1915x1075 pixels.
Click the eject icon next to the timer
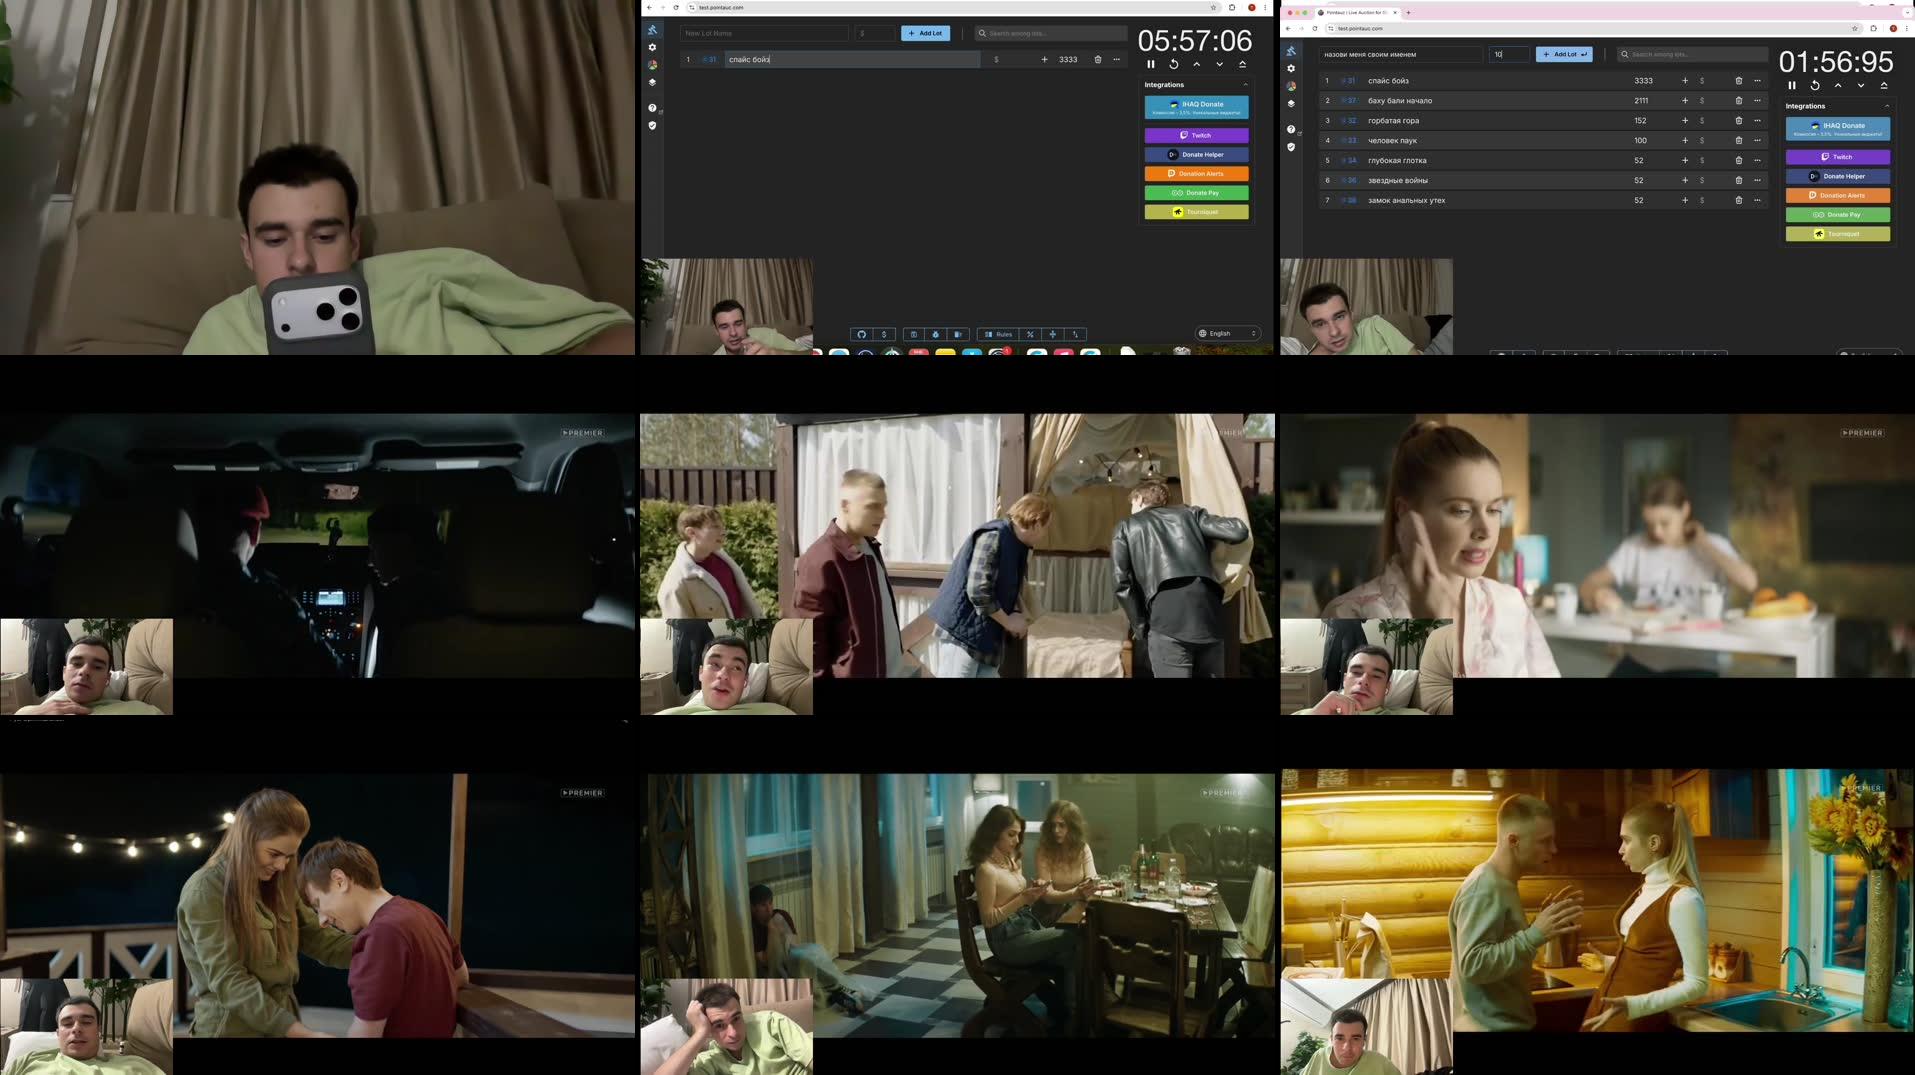pos(1242,63)
